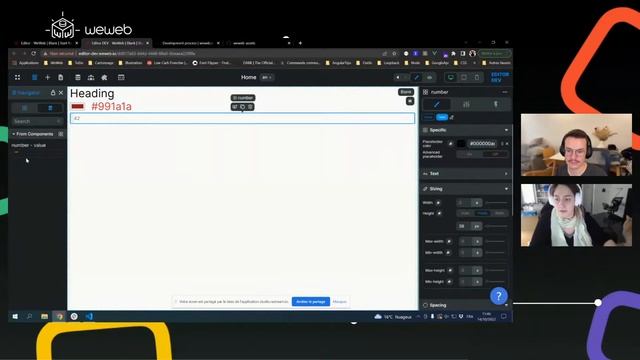Click the red color swatch on canvas
This screenshot has width=640, height=360.
[x=78, y=107]
